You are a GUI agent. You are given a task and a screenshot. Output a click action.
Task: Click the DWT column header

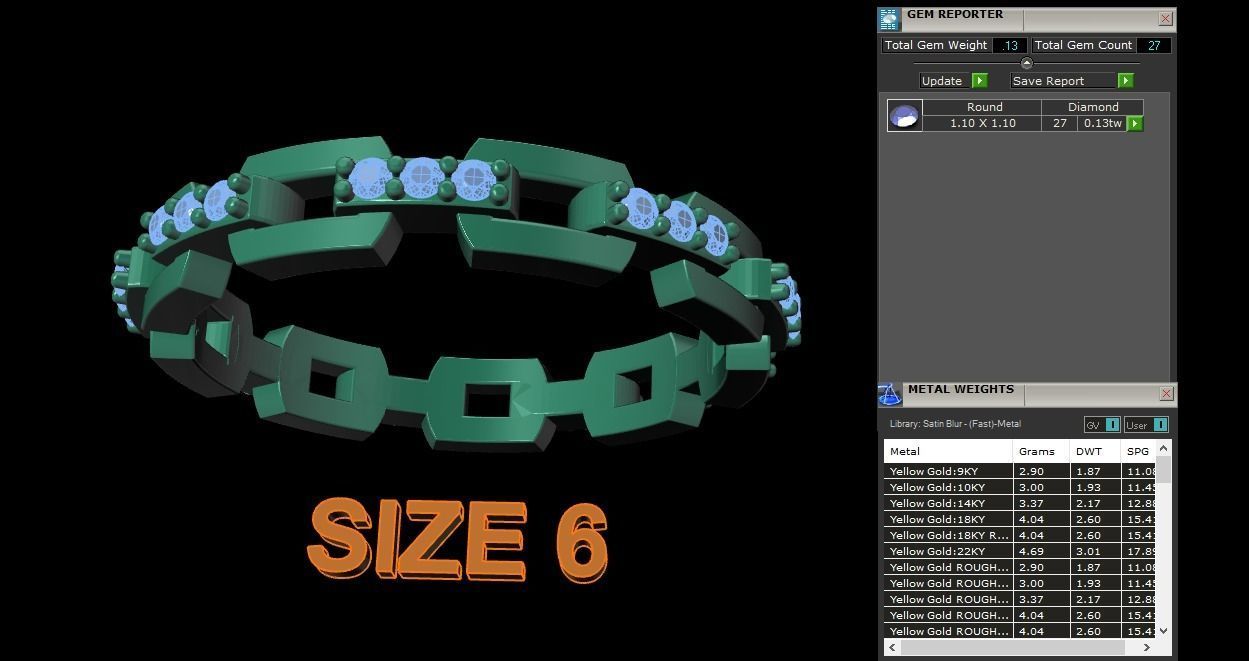coord(1095,451)
